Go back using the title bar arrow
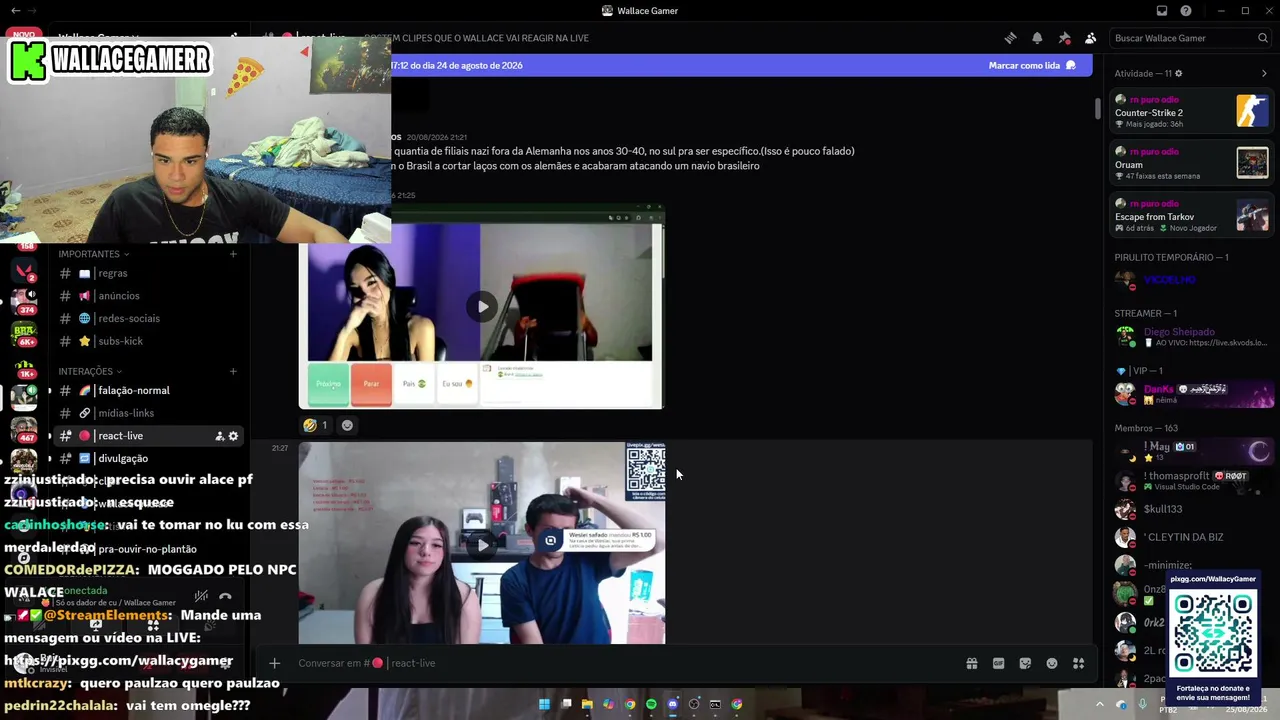The height and width of the screenshot is (720, 1280). (15, 11)
